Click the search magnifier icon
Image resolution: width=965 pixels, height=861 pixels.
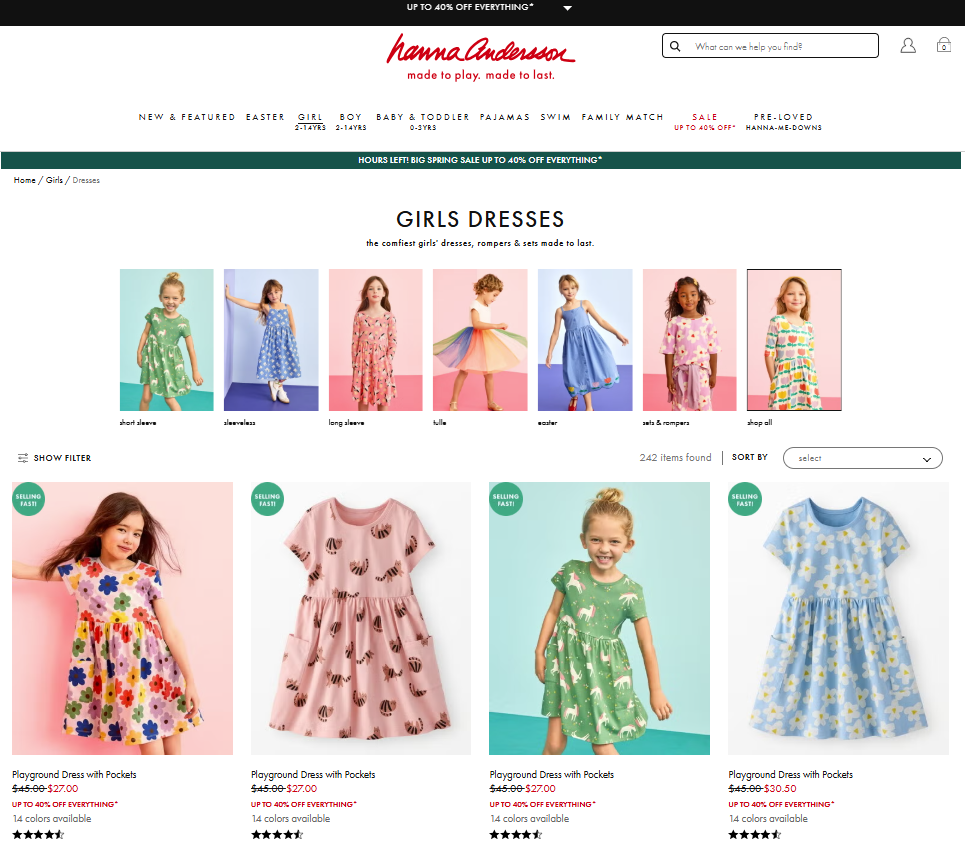click(676, 46)
